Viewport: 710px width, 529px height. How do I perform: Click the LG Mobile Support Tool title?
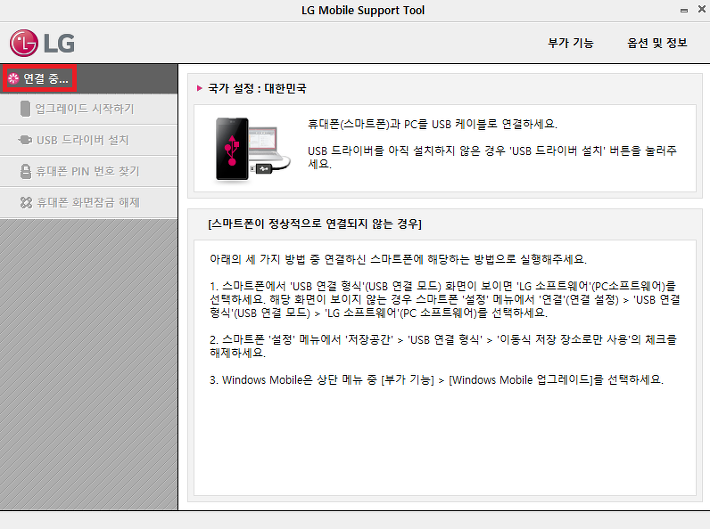363,10
